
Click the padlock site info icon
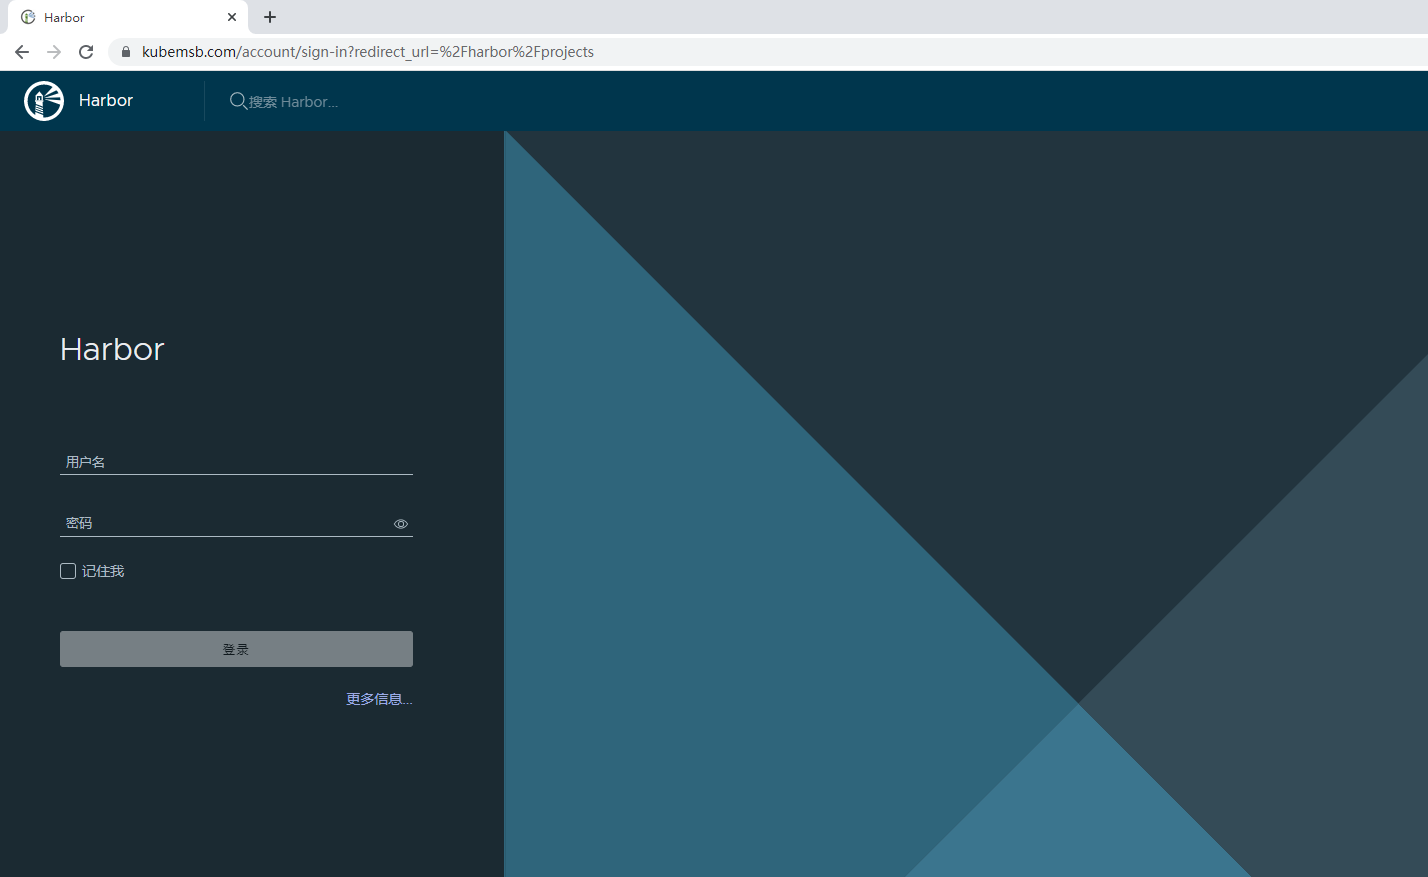pyautogui.click(x=126, y=52)
